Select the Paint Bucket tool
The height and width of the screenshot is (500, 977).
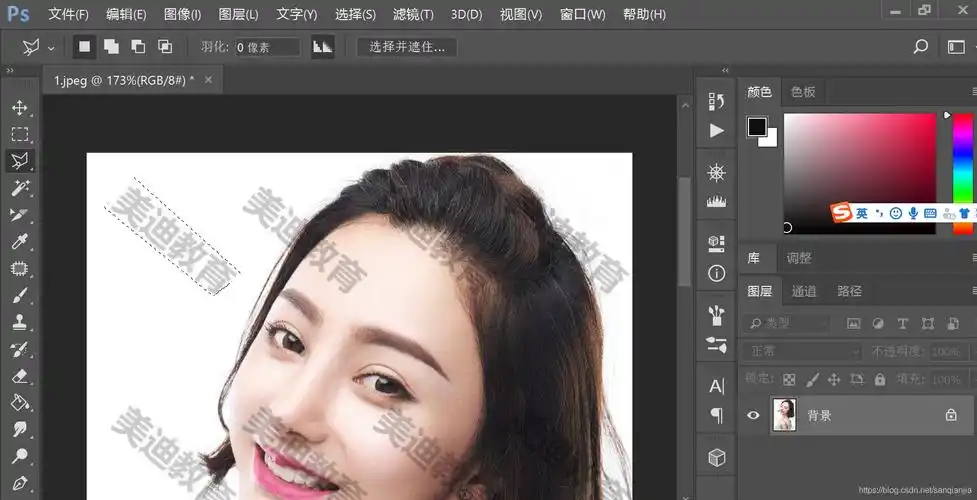click(x=19, y=403)
